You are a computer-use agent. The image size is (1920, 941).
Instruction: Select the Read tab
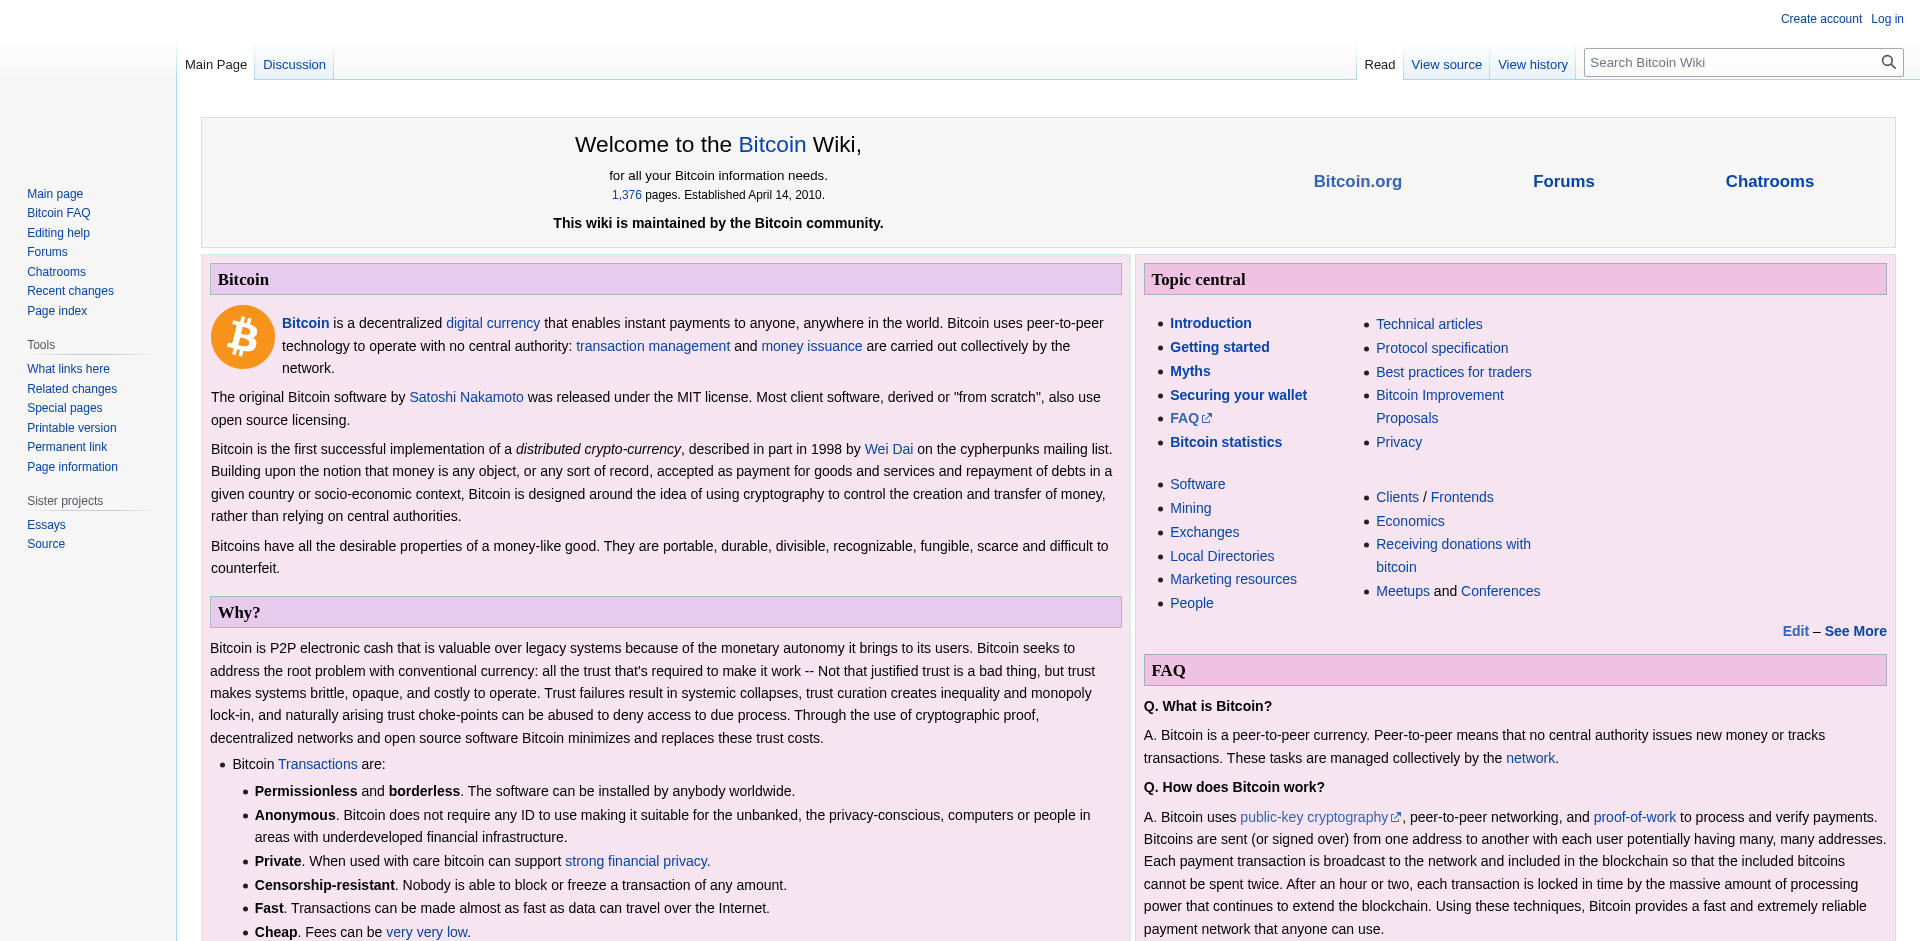click(x=1379, y=65)
